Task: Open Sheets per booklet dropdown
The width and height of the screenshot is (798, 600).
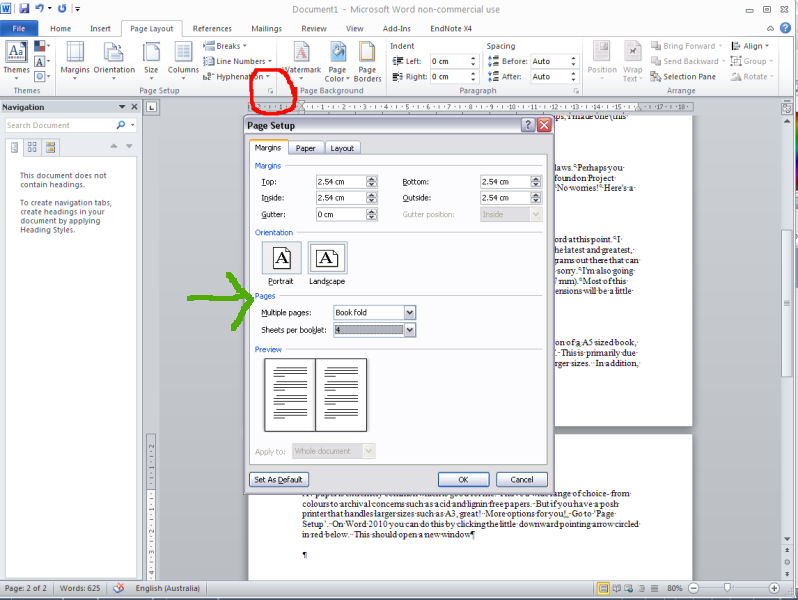Action: point(410,330)
